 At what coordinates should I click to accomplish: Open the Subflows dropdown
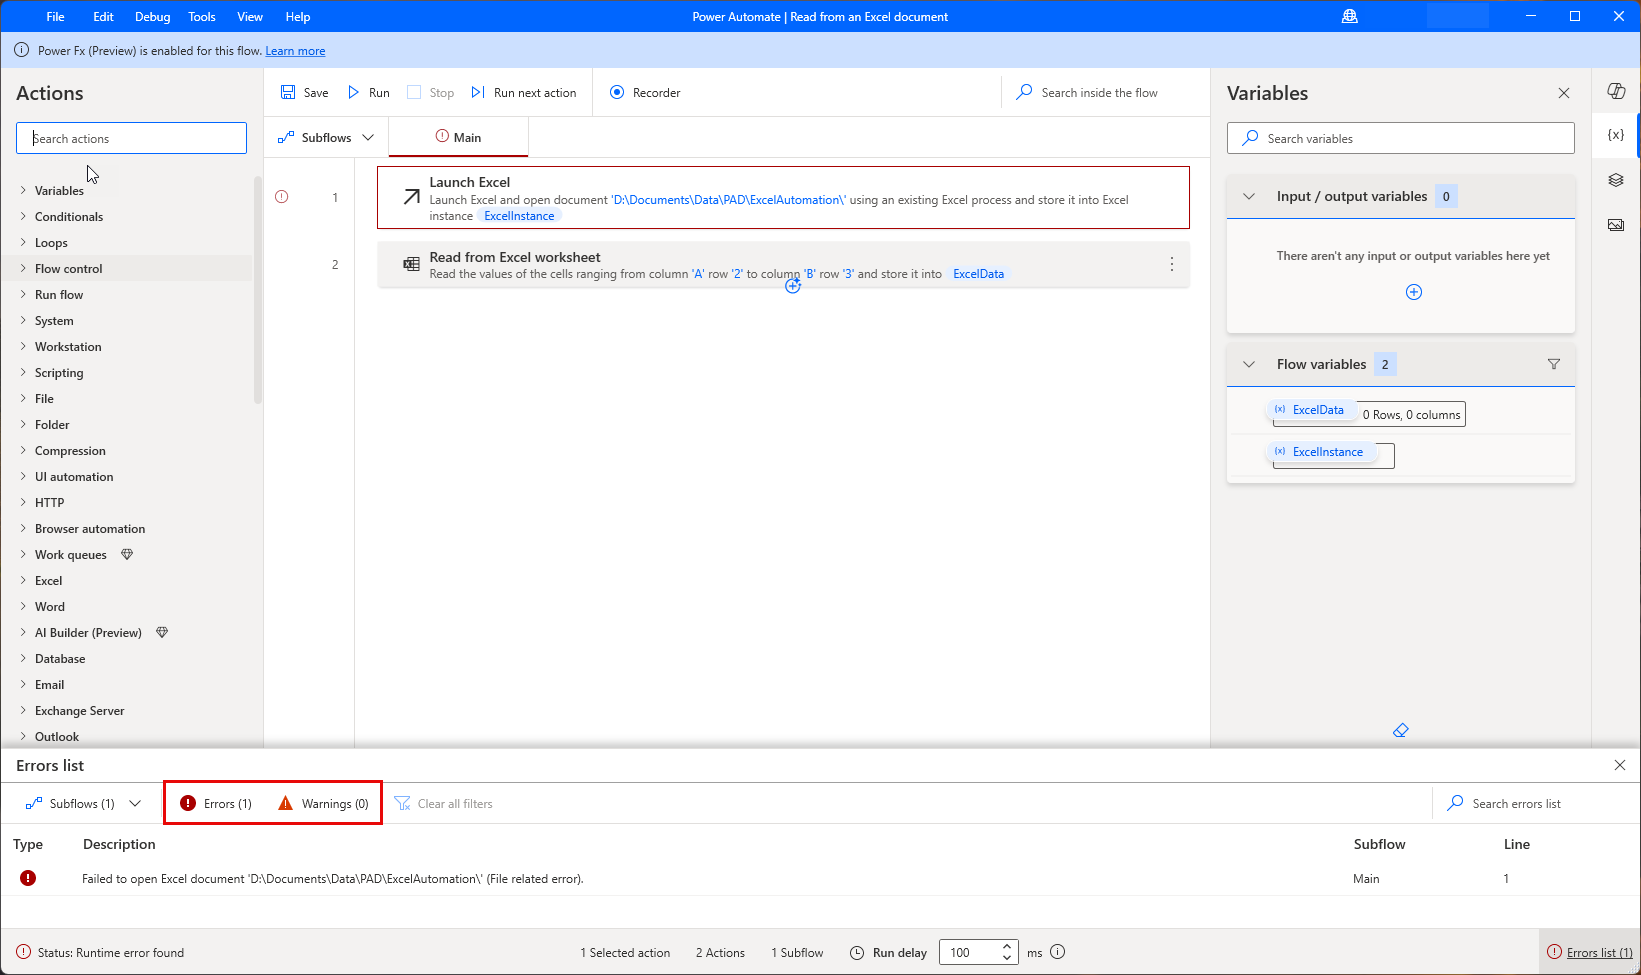point(326,137)
